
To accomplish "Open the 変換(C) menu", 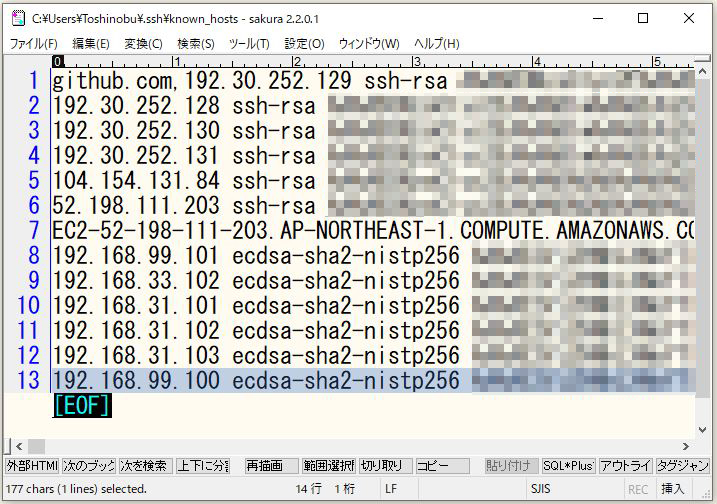I will pos(144,44).
